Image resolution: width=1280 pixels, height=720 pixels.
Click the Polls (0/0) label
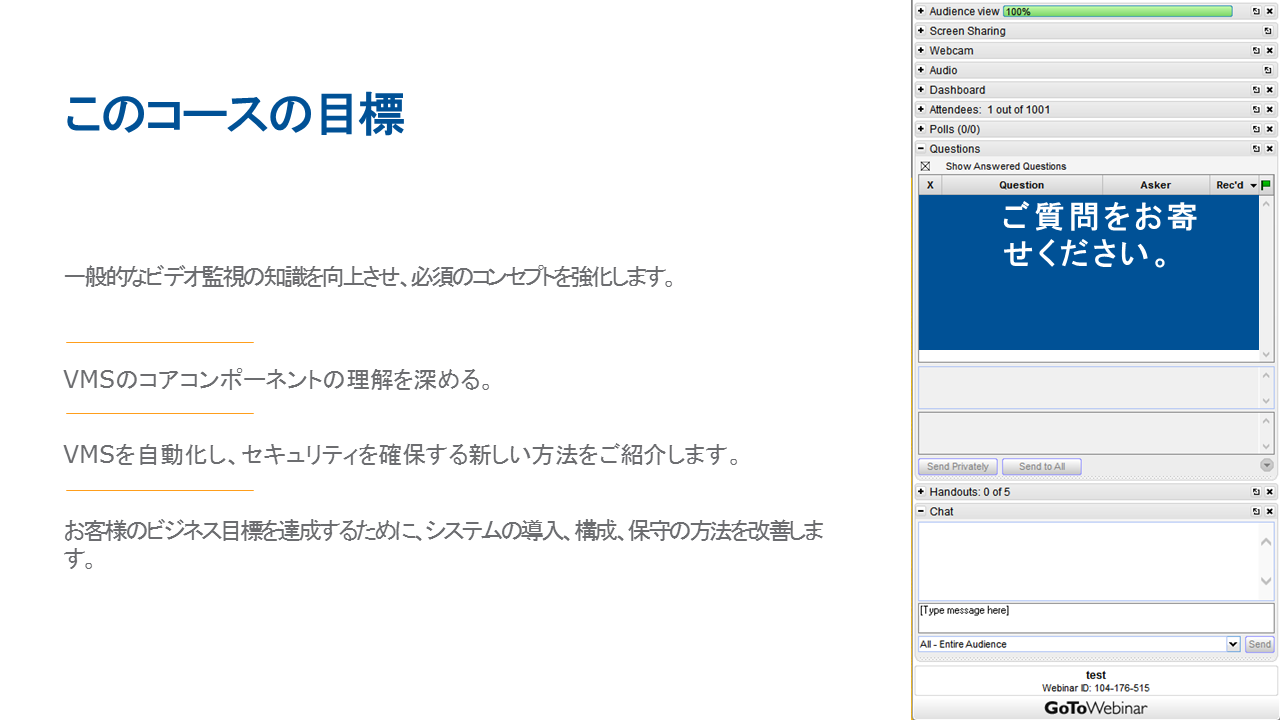pos(955,129)
